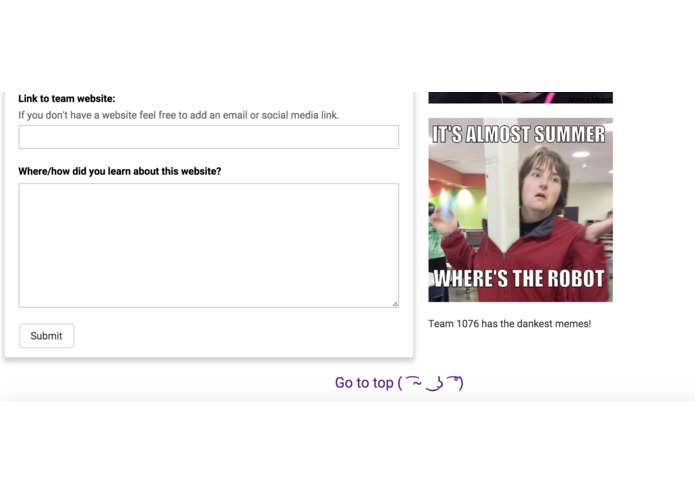
Task: Select the 'Where/how did you learn about this website?' label
Action: tap(120, 171)
